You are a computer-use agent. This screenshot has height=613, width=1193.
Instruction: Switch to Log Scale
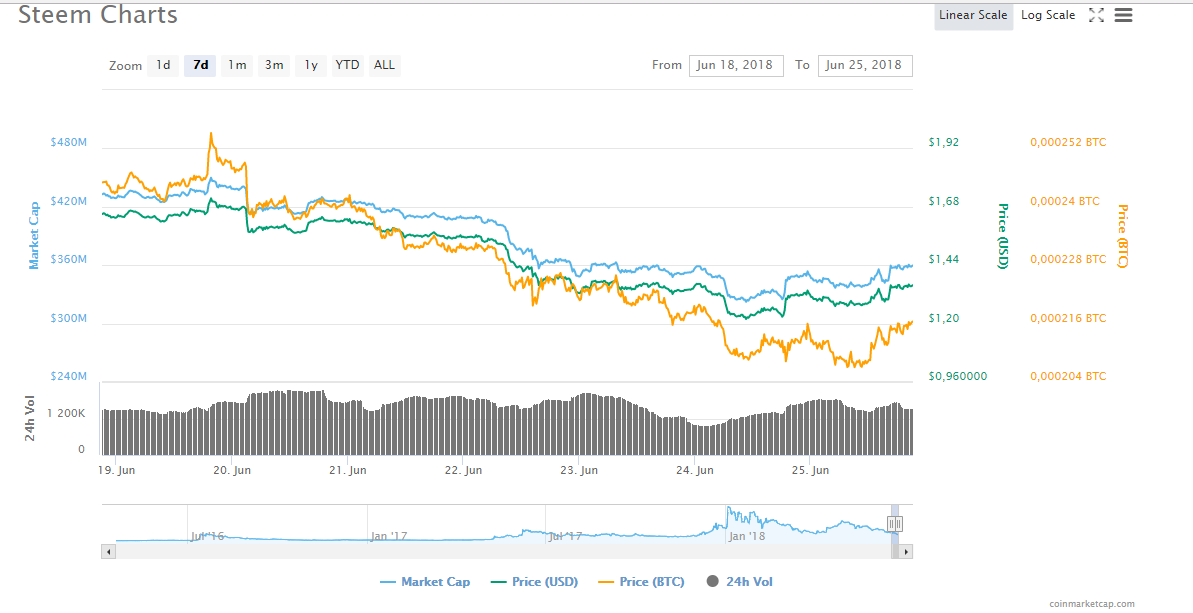[1048, 15]
